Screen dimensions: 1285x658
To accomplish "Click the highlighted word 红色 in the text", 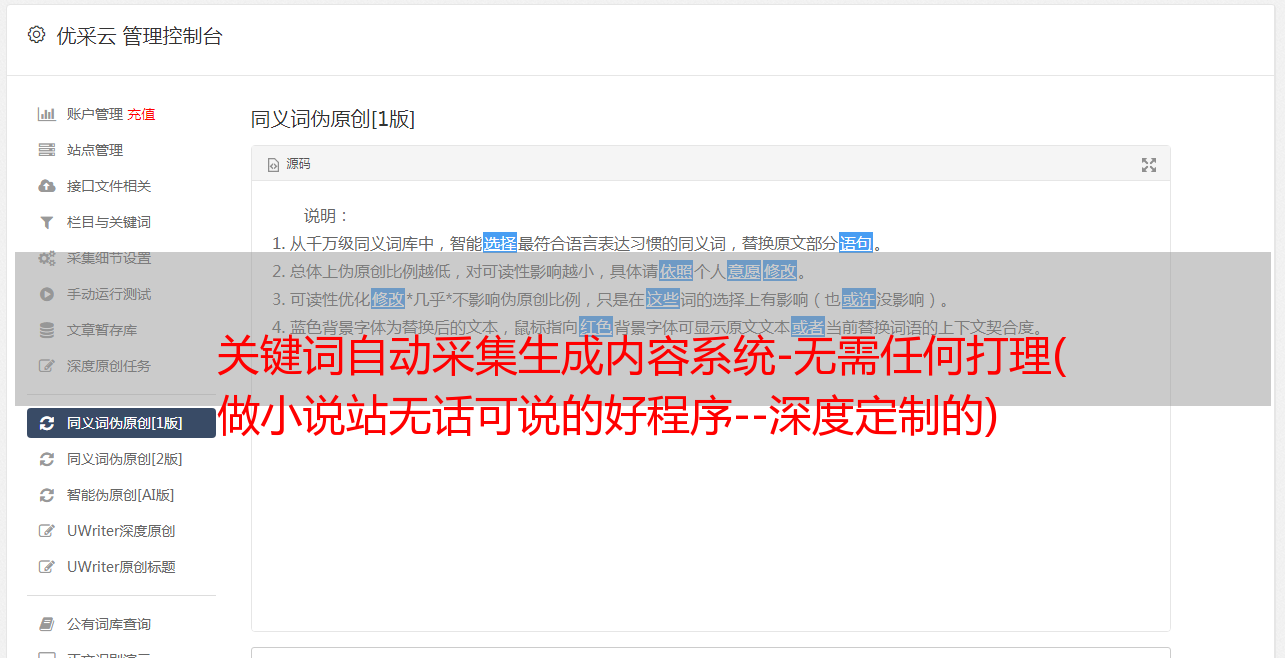I will click(x=596, y=327).
